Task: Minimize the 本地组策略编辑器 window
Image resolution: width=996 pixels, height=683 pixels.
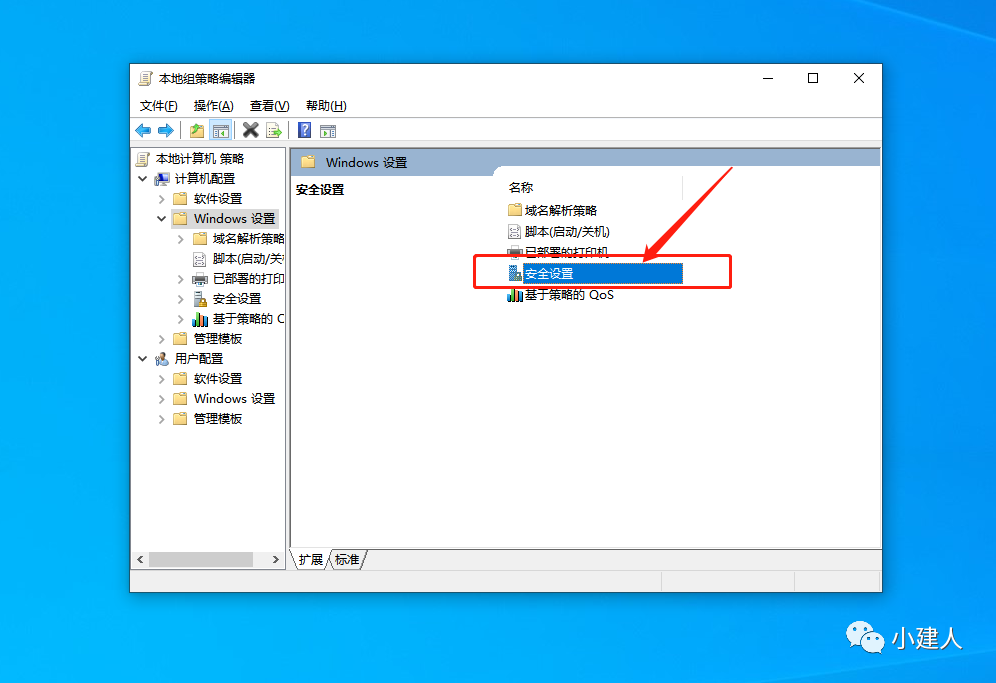Action: 768,78
